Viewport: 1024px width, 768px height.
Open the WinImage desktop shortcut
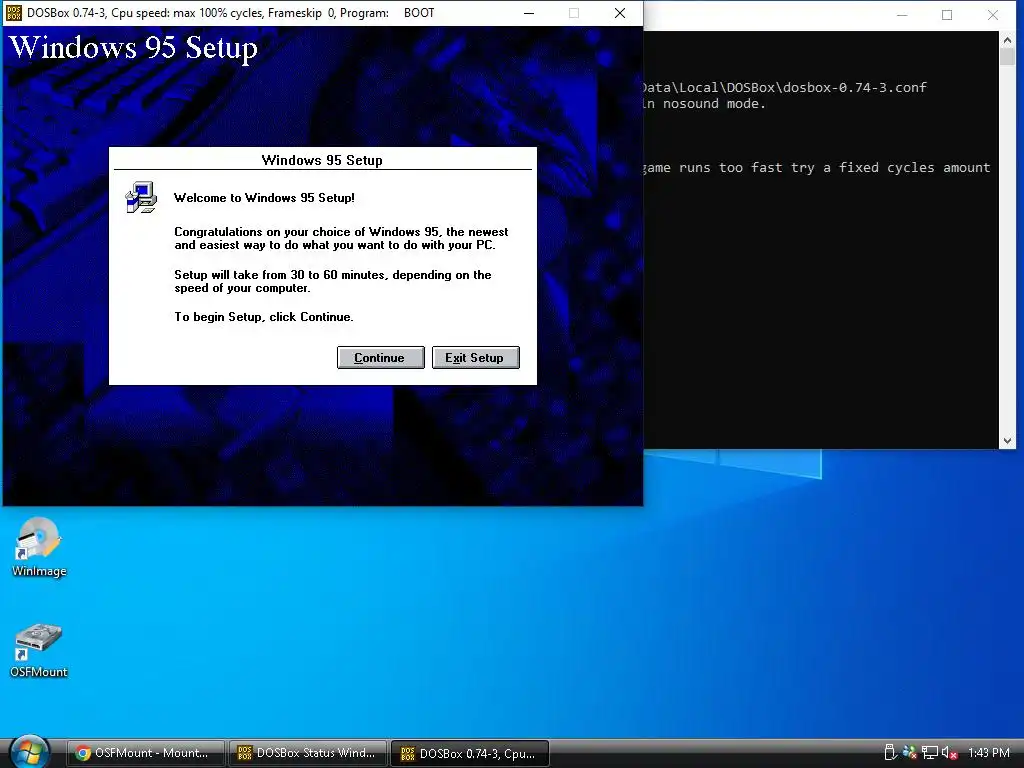tap(39, 547)
